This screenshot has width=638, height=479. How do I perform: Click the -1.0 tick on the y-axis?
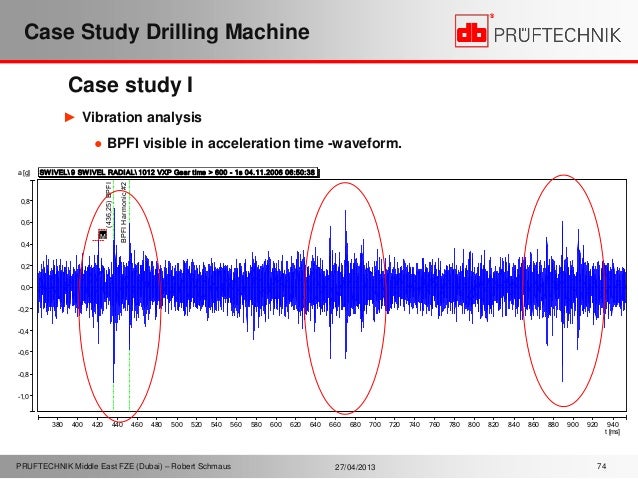[x=24, y=396]
